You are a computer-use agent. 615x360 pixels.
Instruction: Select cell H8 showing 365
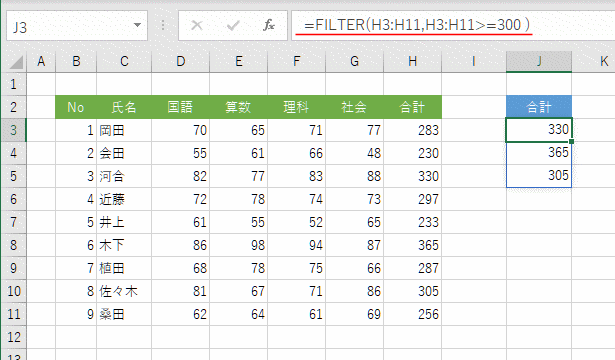point(413,245)
